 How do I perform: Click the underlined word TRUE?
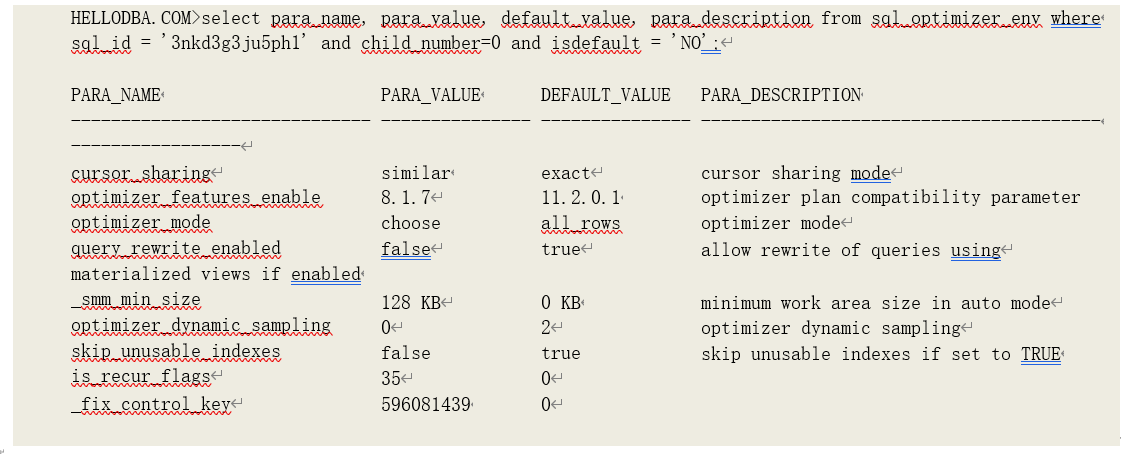[x=1040, y=353]
